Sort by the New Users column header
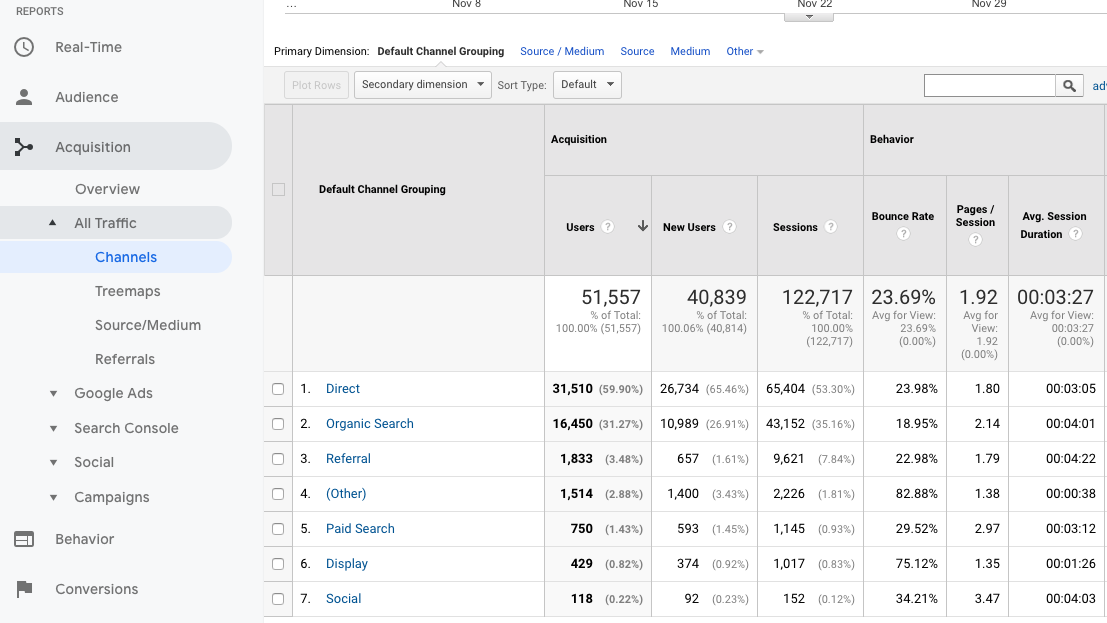 pos(689,227)
